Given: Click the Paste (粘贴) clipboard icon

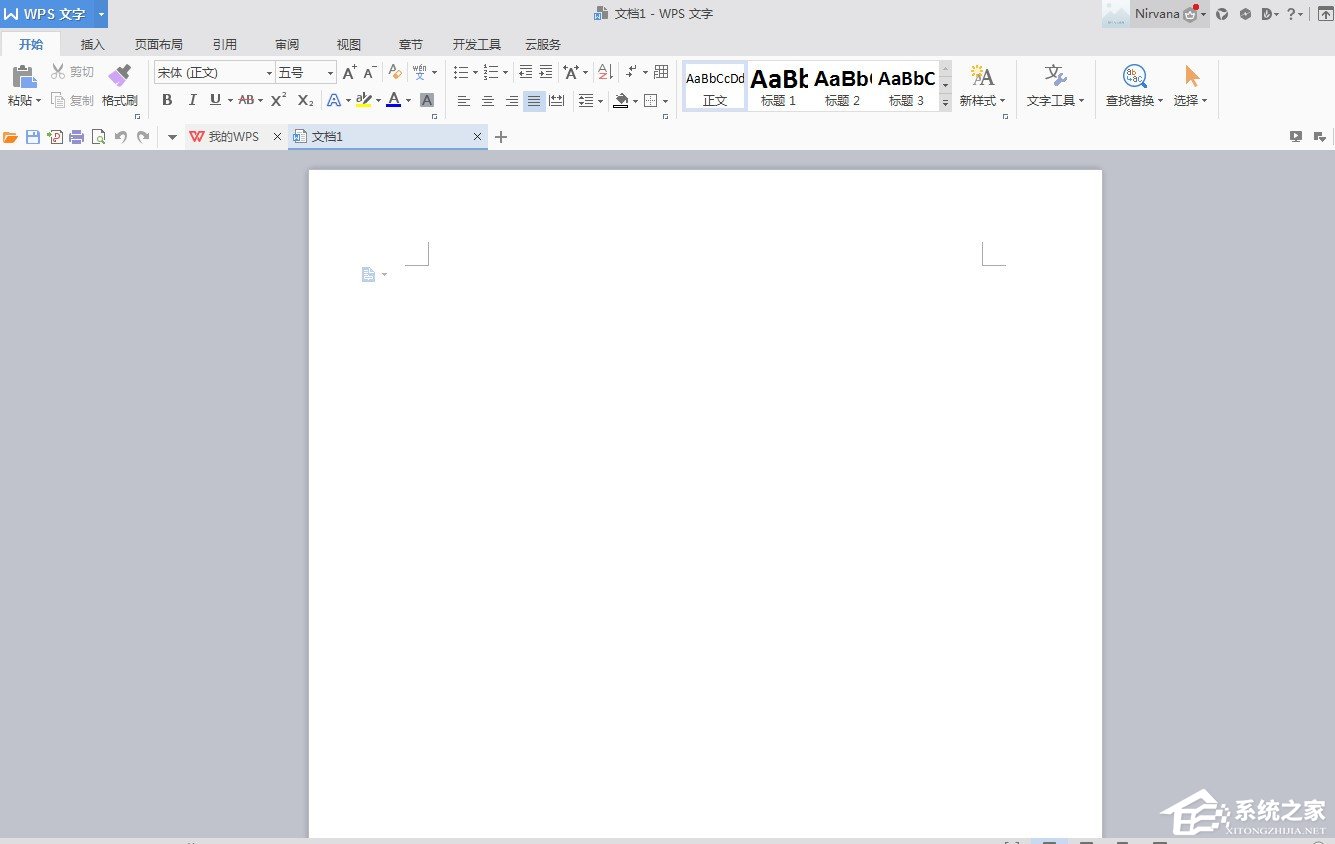Looking at the screenshot, I should click(x=24, y=76).
